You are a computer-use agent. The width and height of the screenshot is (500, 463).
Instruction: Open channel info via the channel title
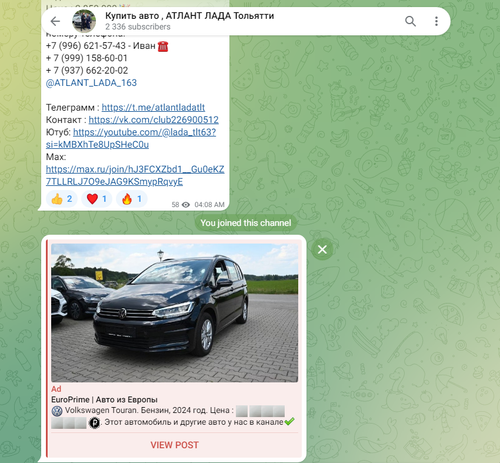point(189,16)
